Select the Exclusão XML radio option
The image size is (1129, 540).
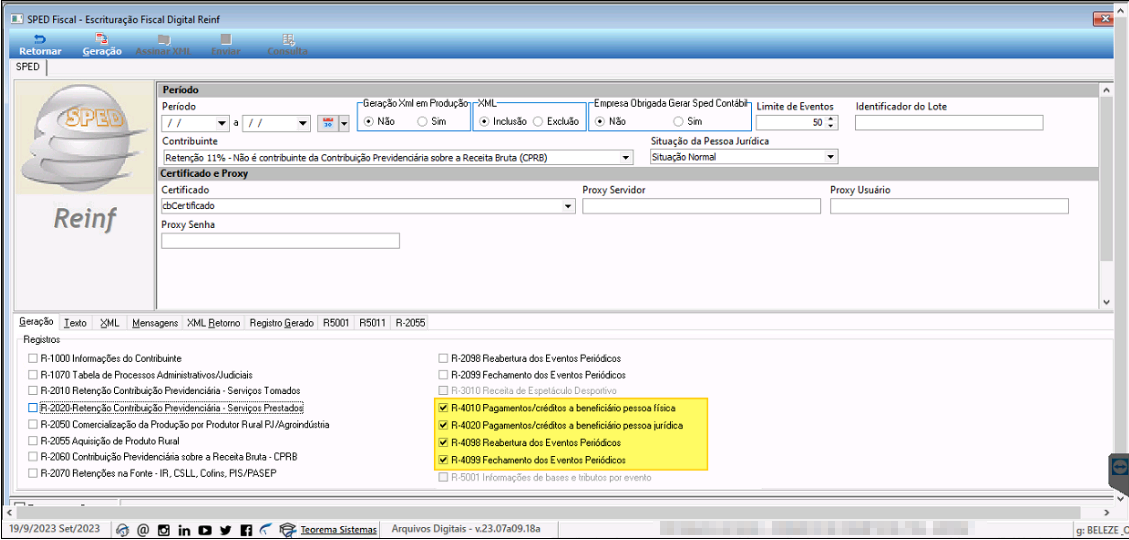tap(537, 122)
